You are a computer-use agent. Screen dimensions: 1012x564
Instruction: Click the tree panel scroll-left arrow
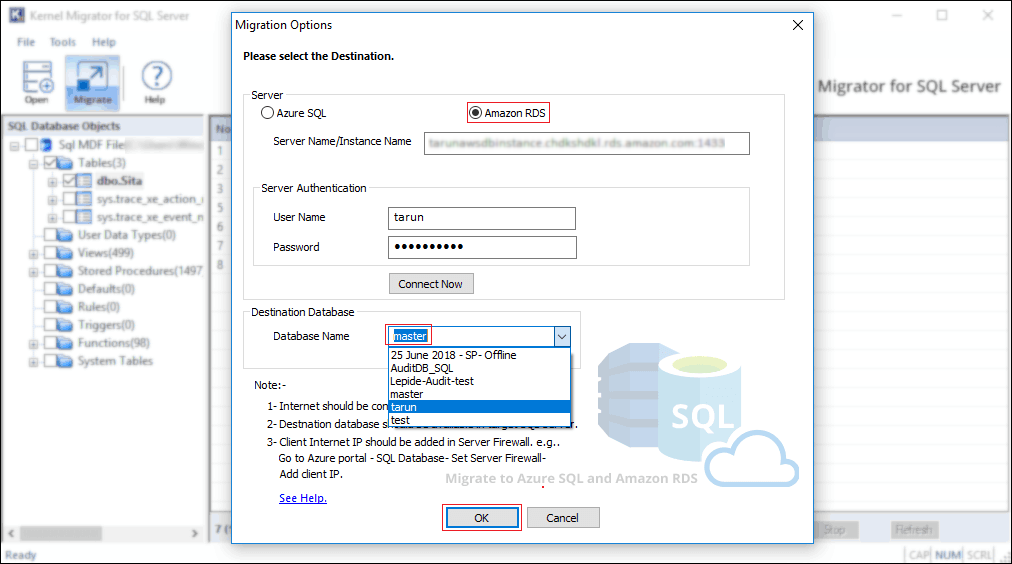[x=11, y=533]
